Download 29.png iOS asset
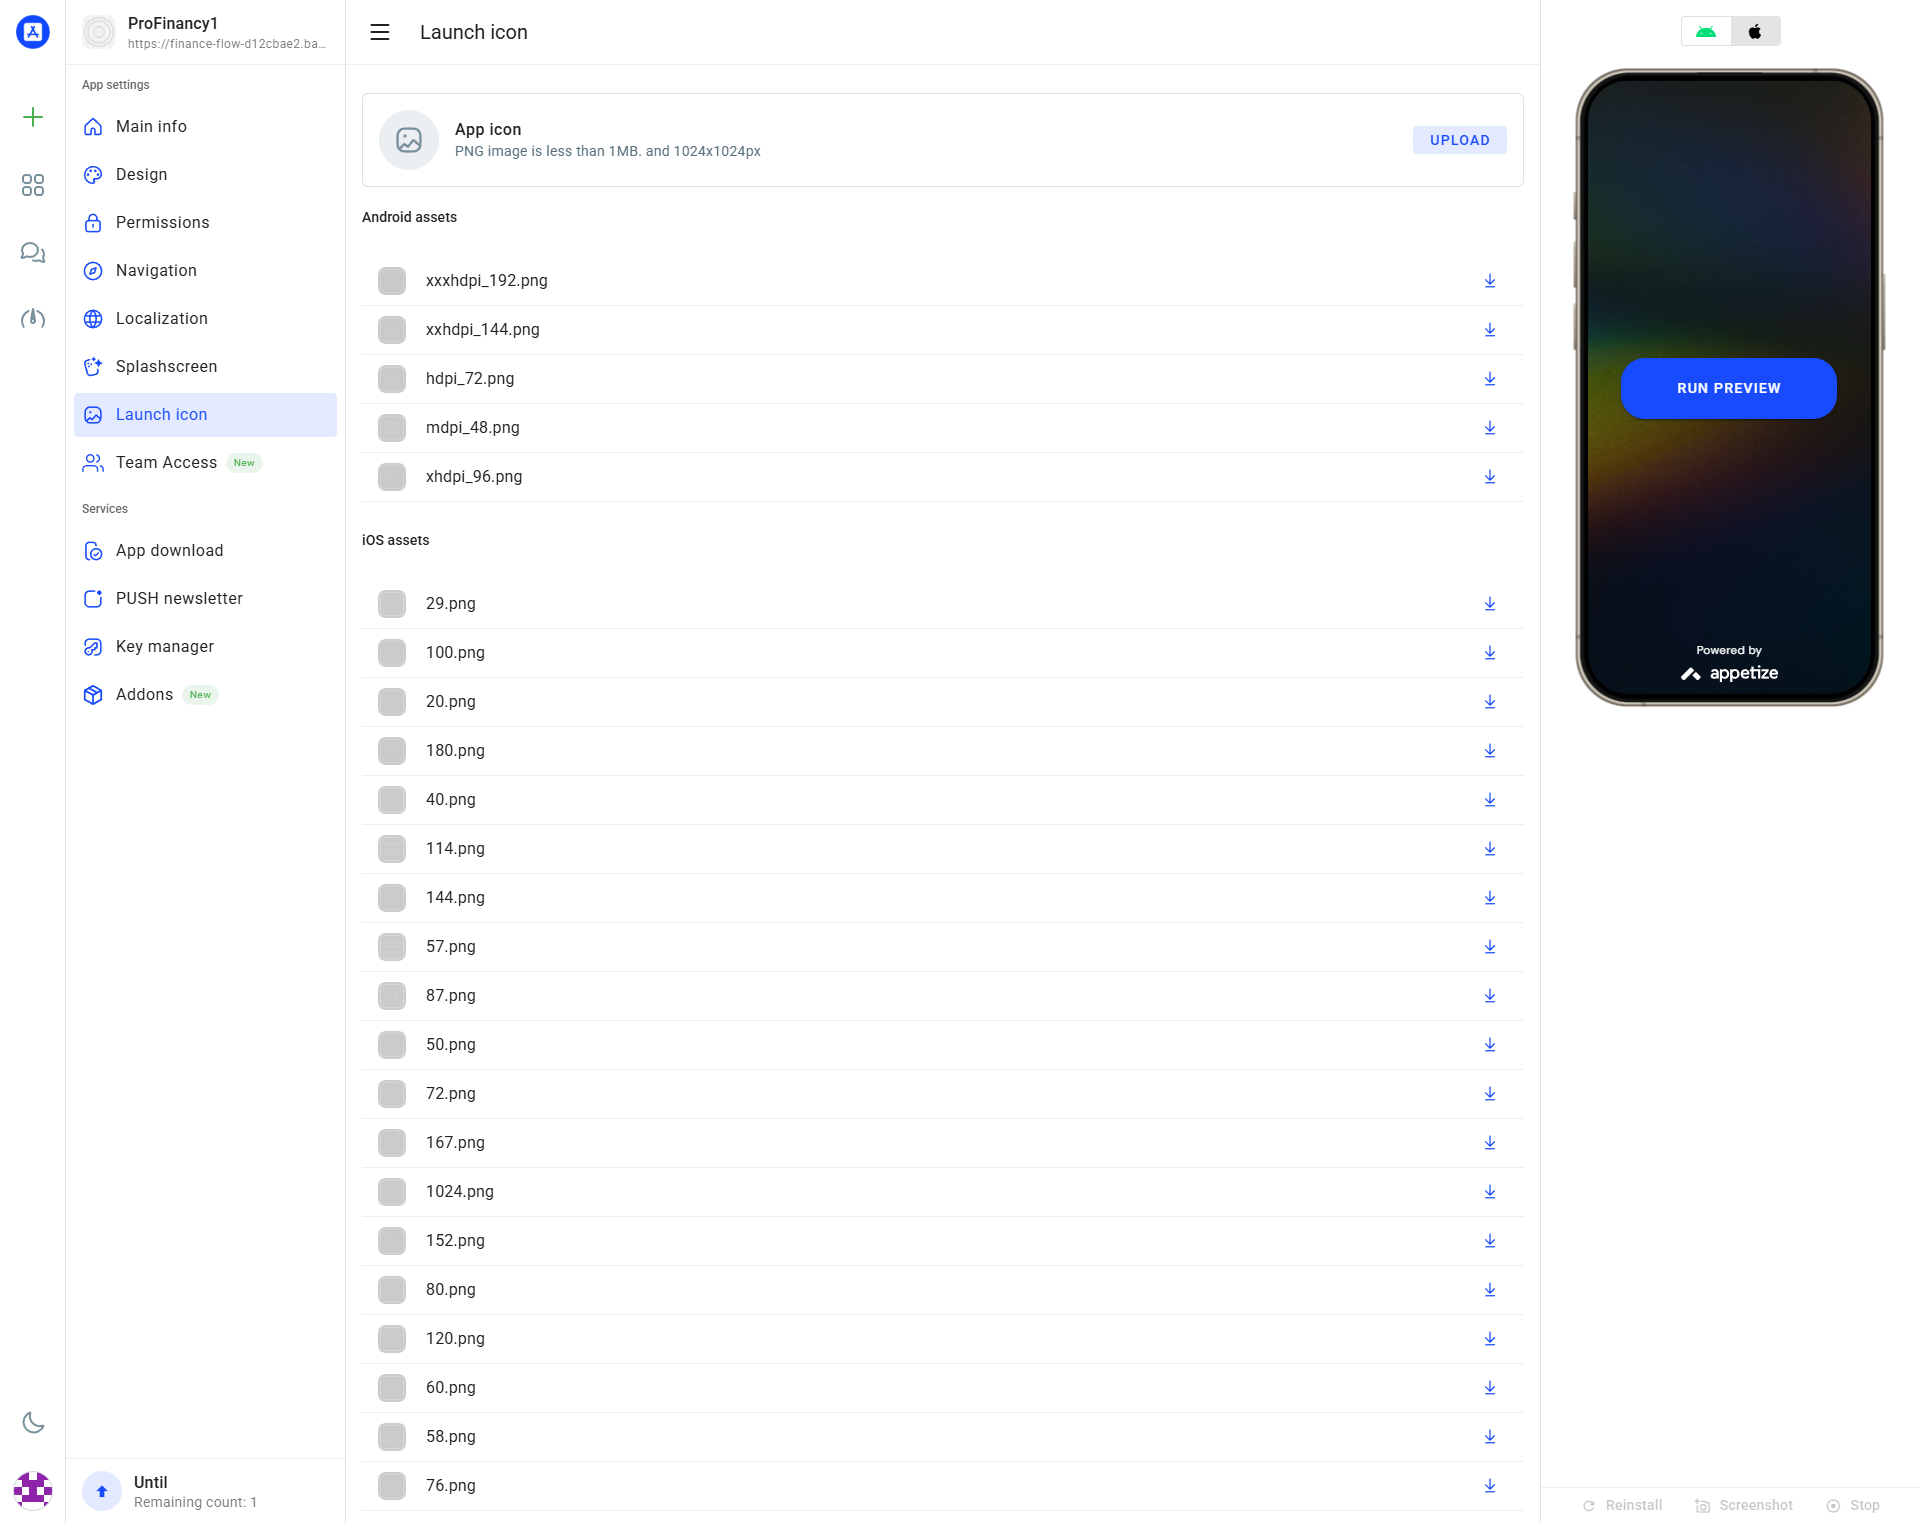 coord(1490,604)
